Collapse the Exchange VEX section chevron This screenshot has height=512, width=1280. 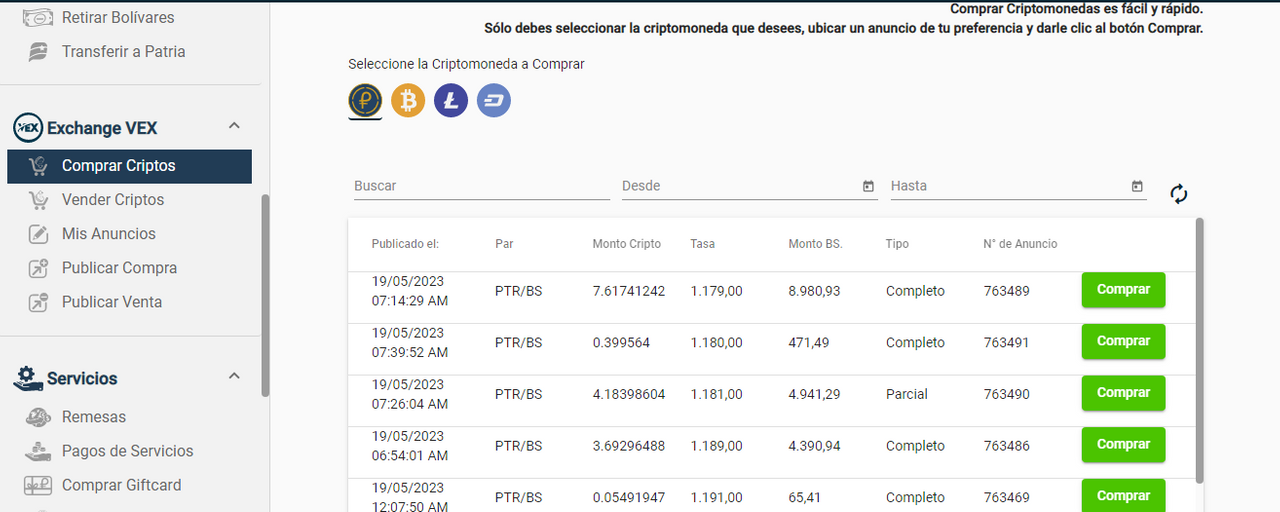click(x=234, y=126)
